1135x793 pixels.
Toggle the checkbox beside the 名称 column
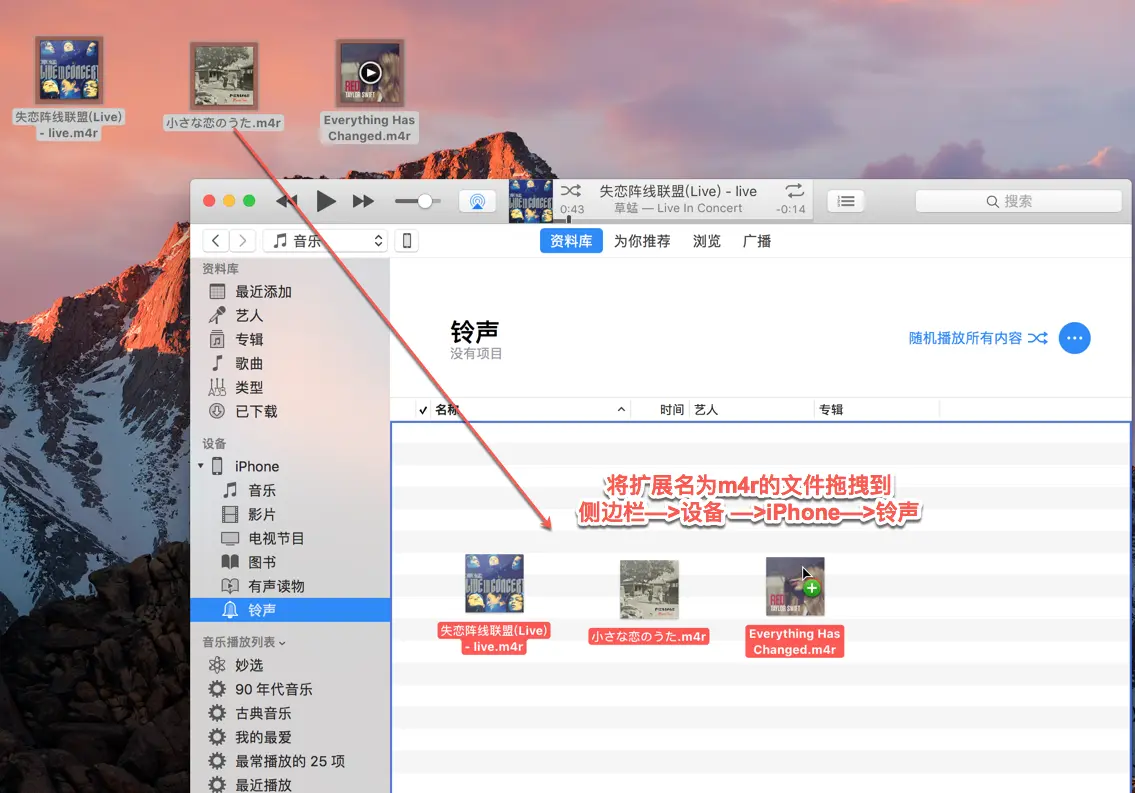tap(424, 409)
